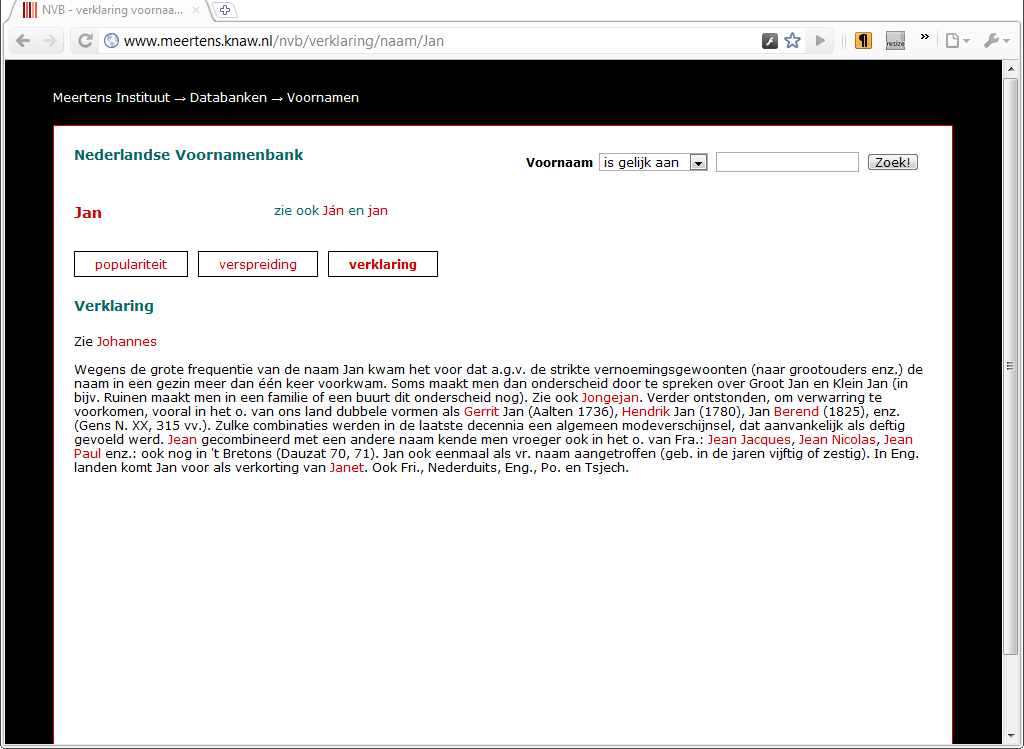Screen dimensions: 1024x749
Task: Click the Voornaam search input field
Action: point(787,161)
